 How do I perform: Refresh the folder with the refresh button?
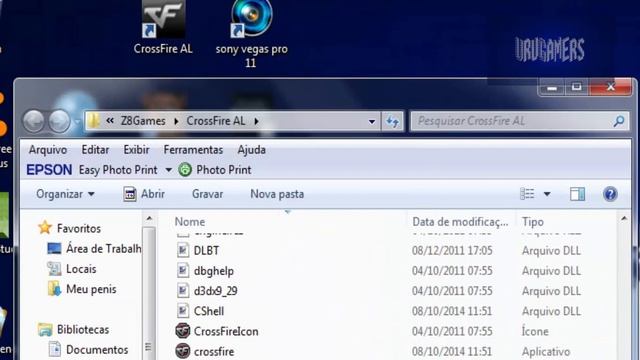pyautogui.click(x=392, y=121)
